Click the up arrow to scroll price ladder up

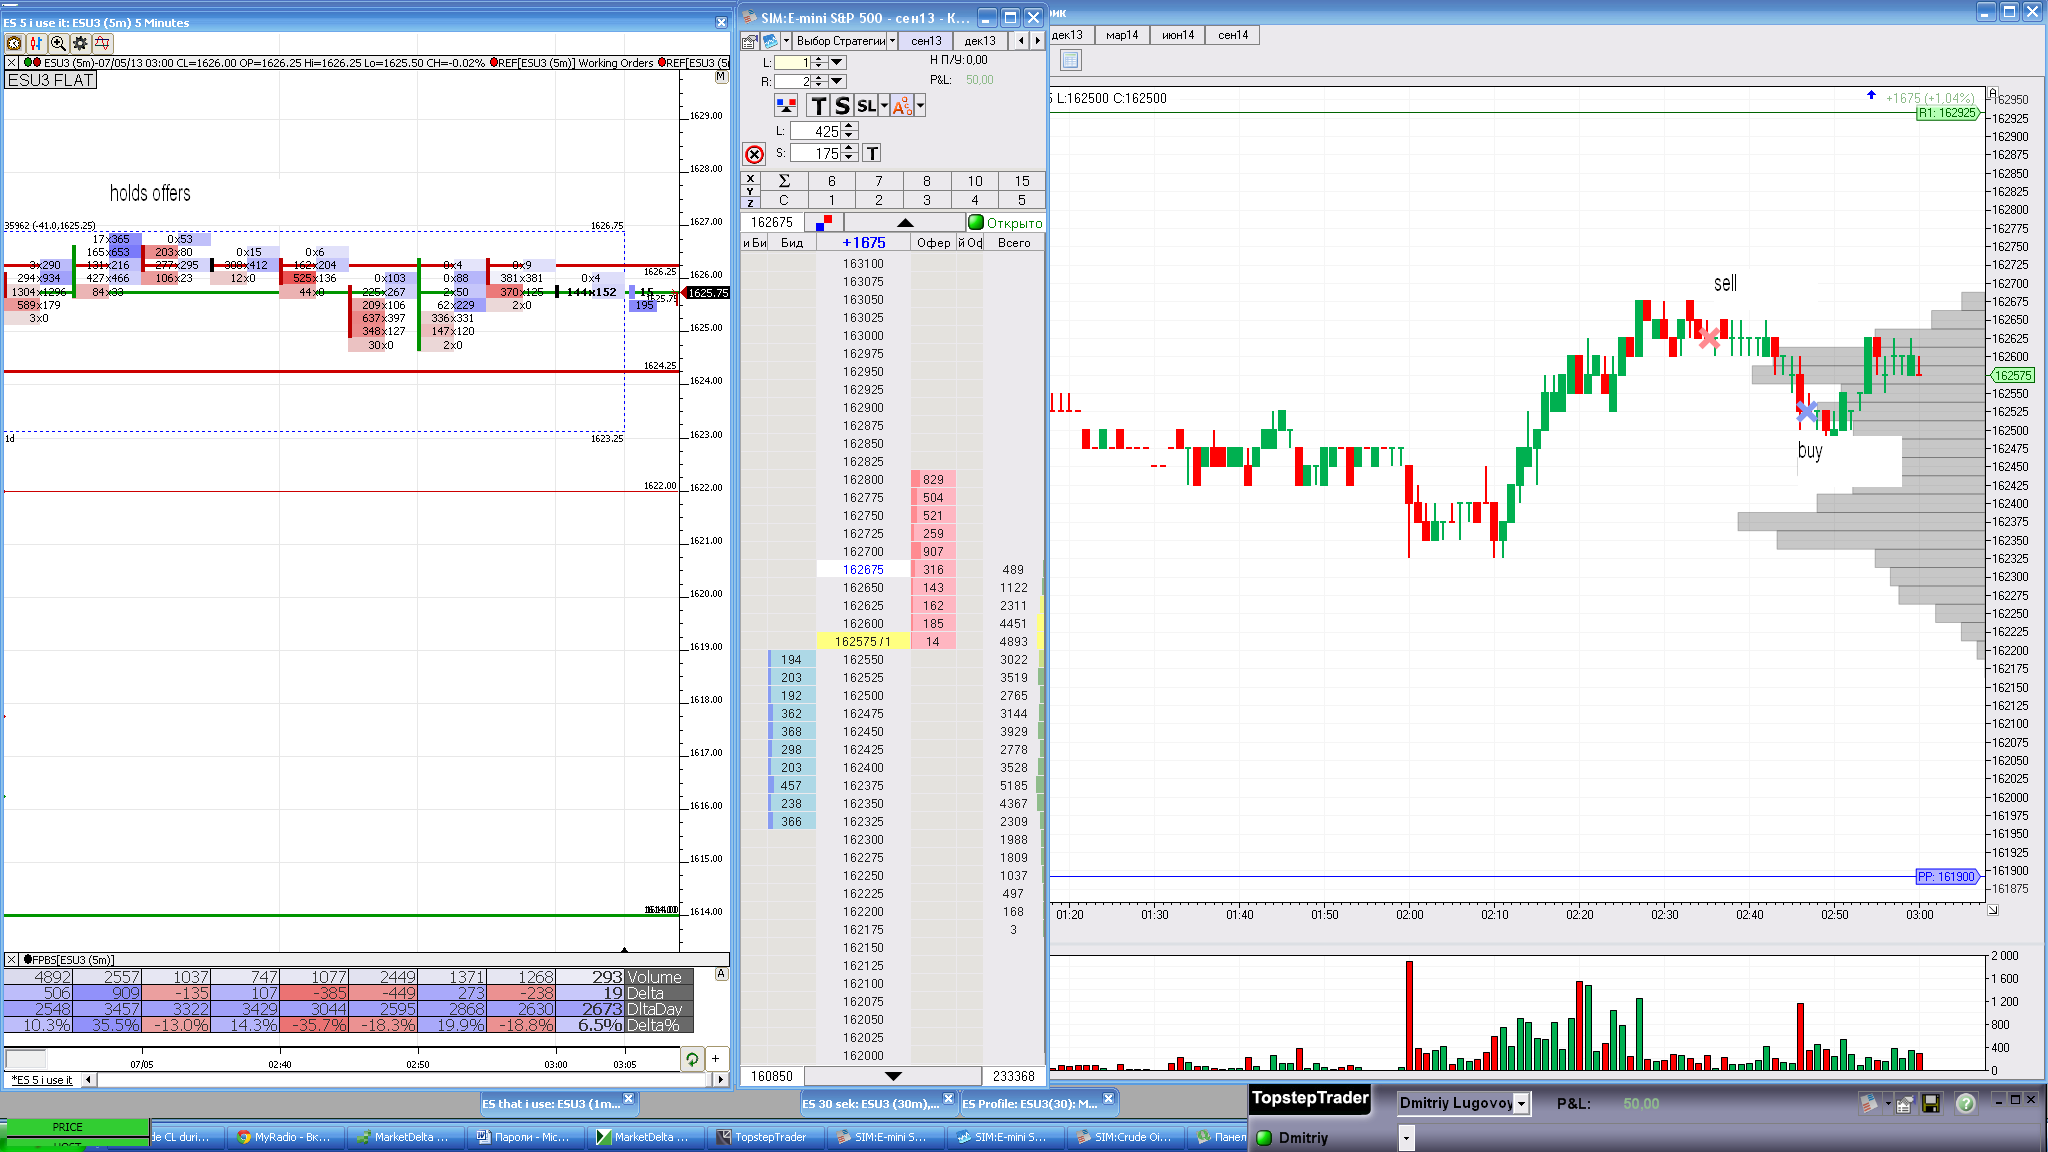[x=905, y=222]
